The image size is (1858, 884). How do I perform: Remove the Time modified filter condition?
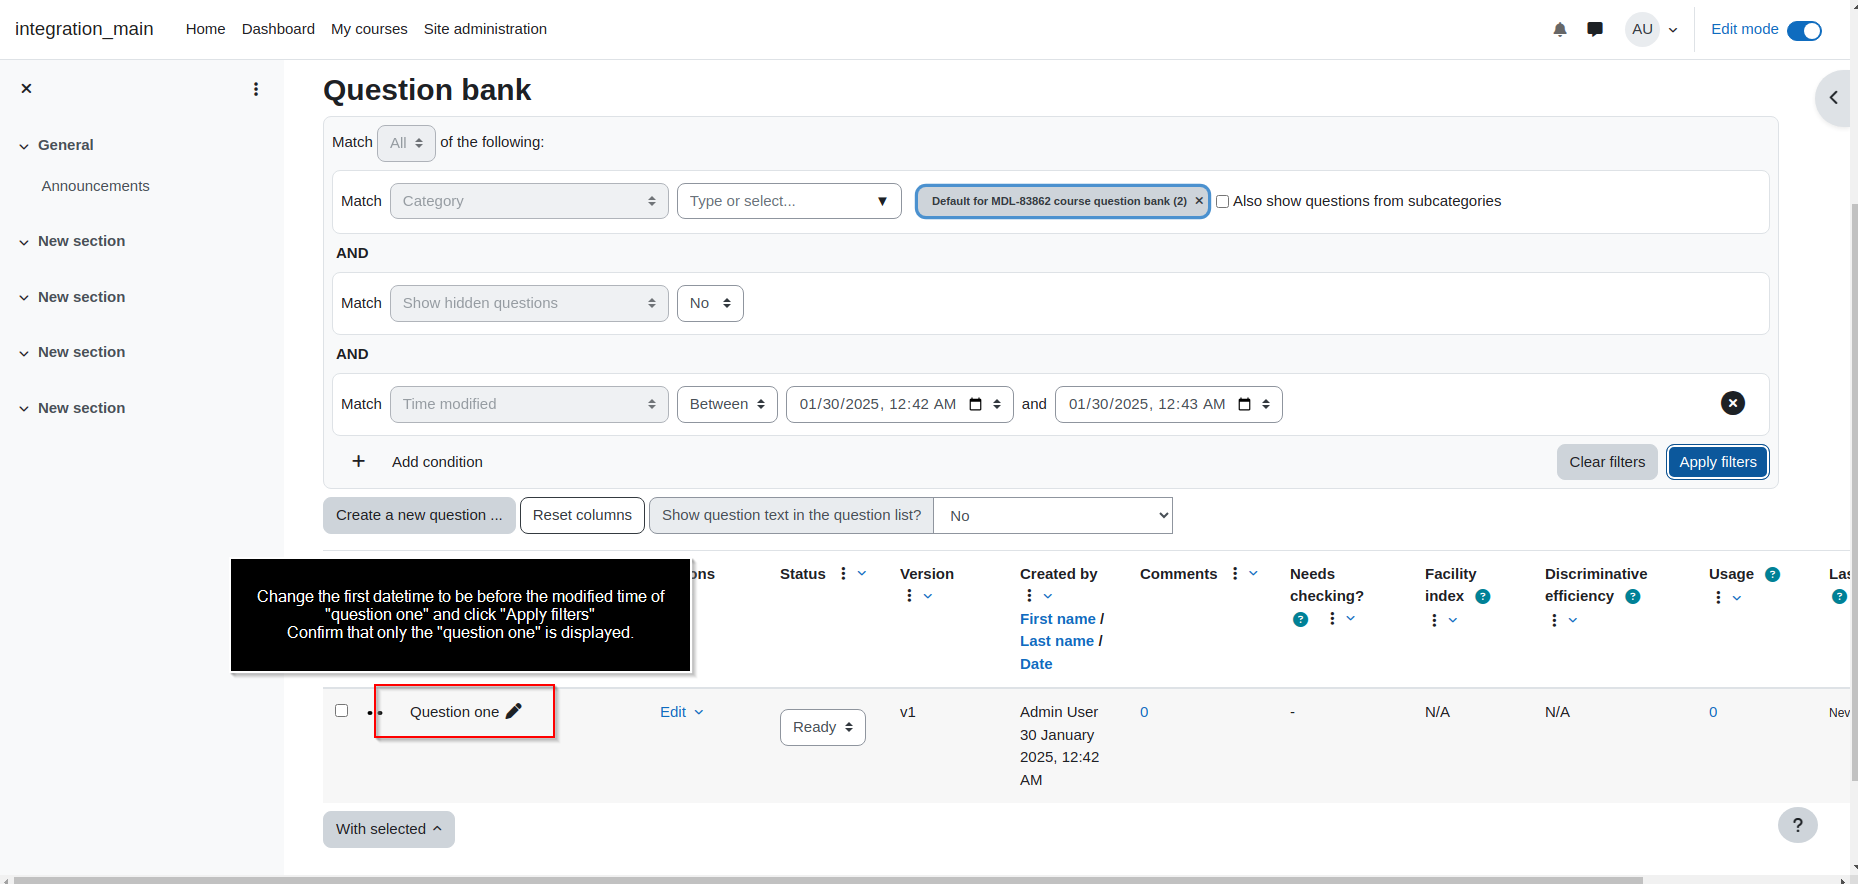[x=1733, y=403]
